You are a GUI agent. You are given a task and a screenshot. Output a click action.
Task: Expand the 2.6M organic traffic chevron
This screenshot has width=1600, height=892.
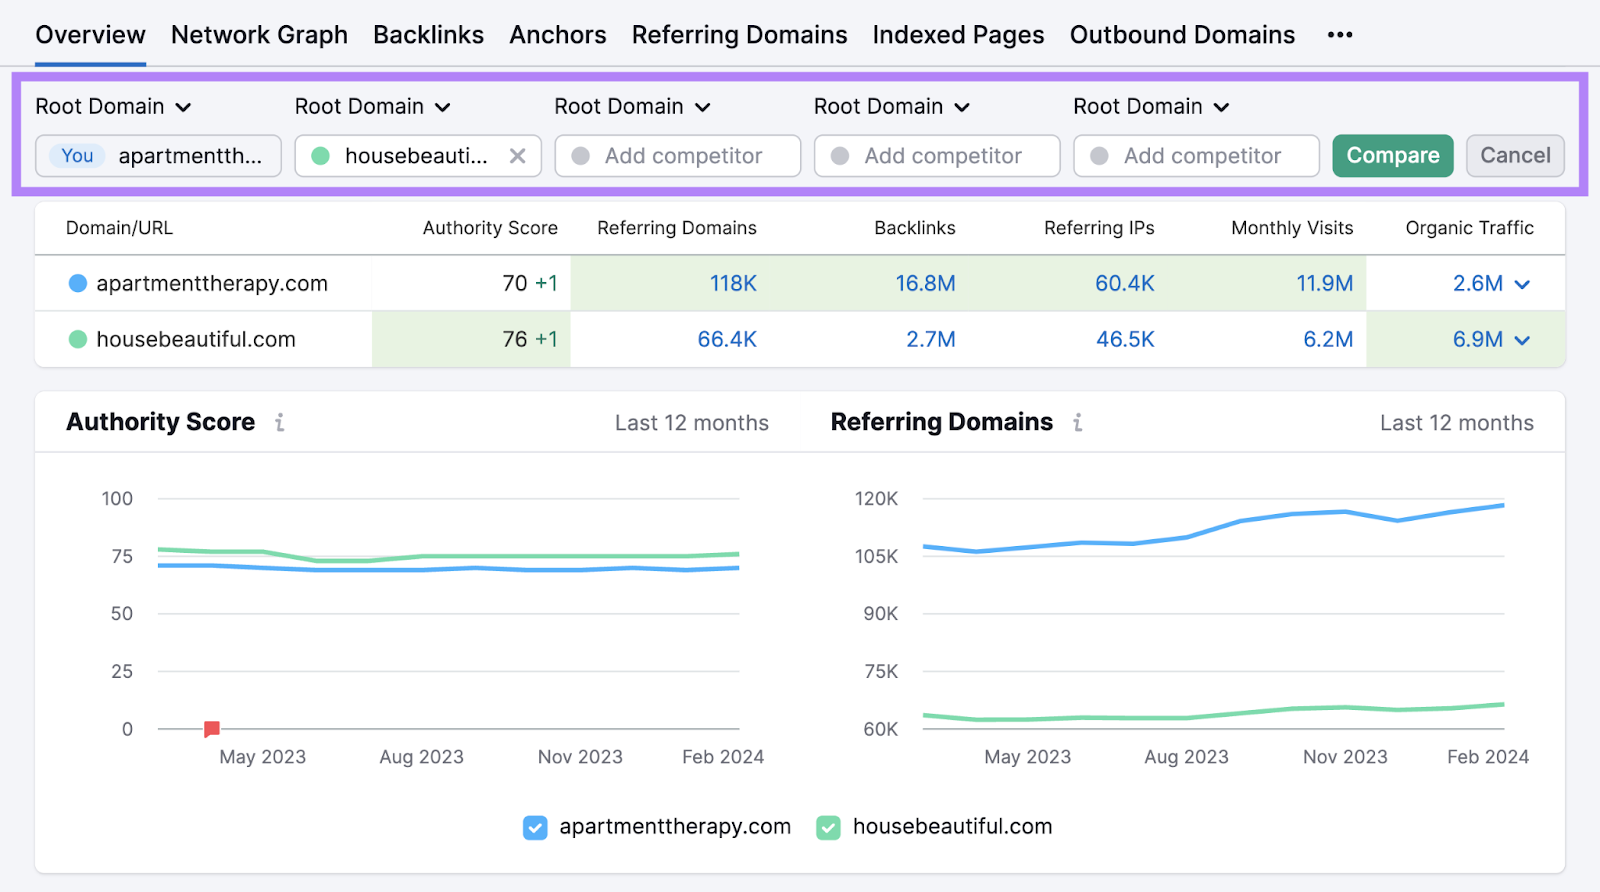1522,284
